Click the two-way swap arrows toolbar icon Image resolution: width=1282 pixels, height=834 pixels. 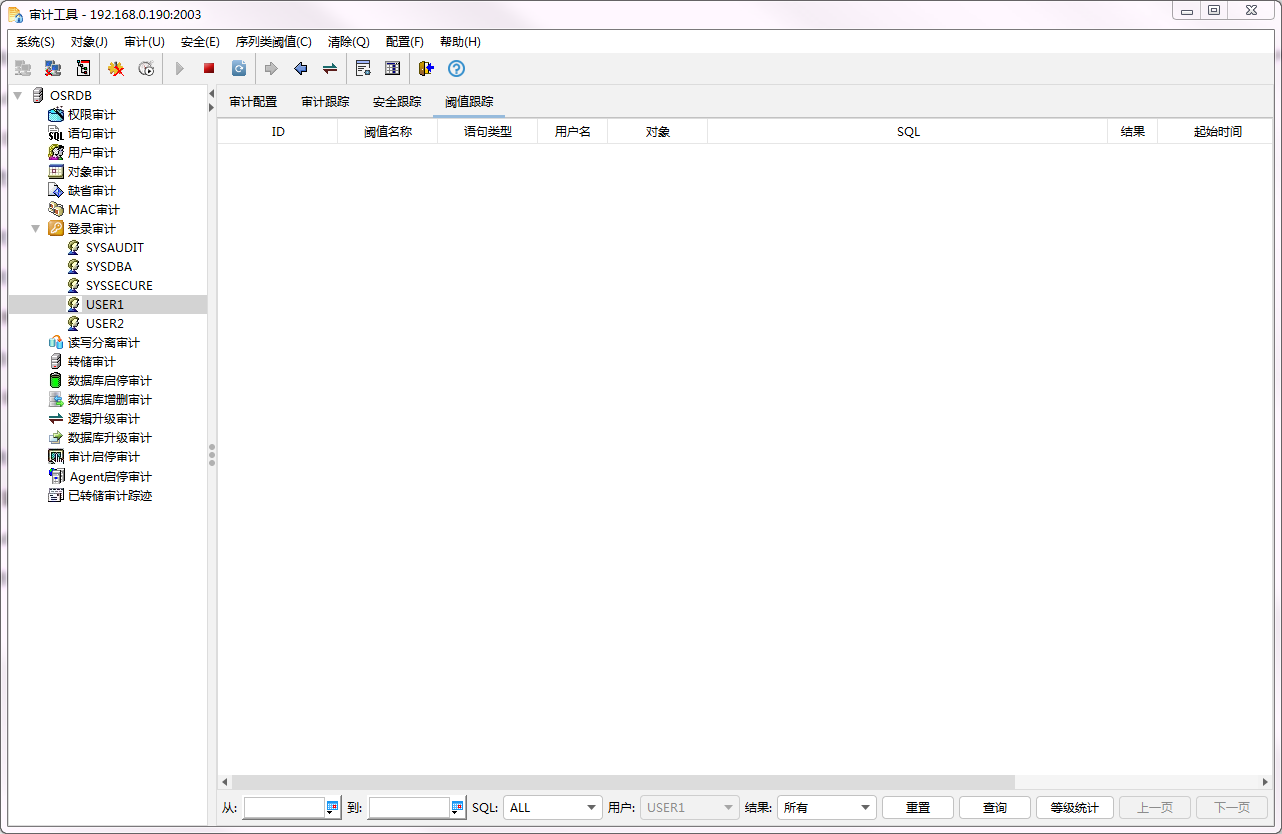tap(330, 68)
